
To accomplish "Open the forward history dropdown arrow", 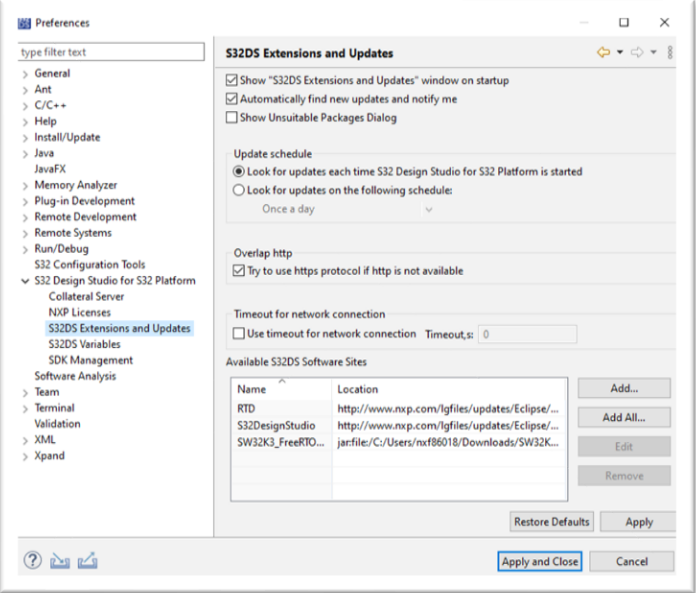I will coord(653,52).
